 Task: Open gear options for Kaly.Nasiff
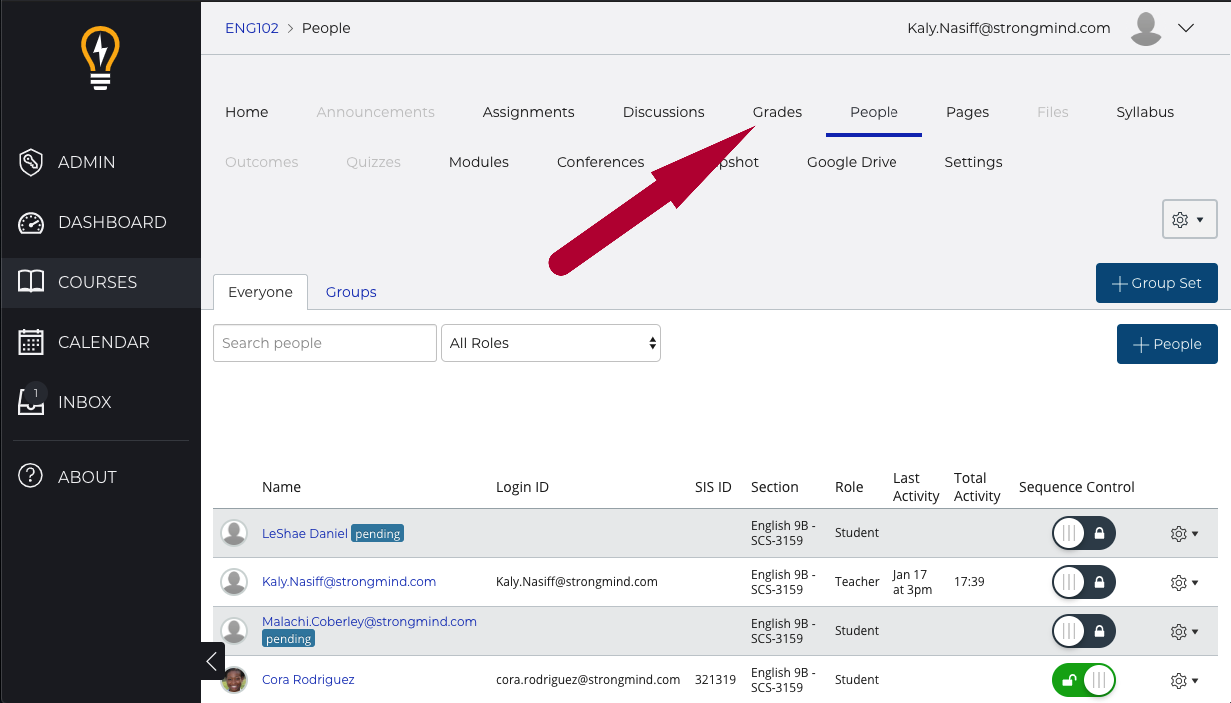pos(1184,583)
